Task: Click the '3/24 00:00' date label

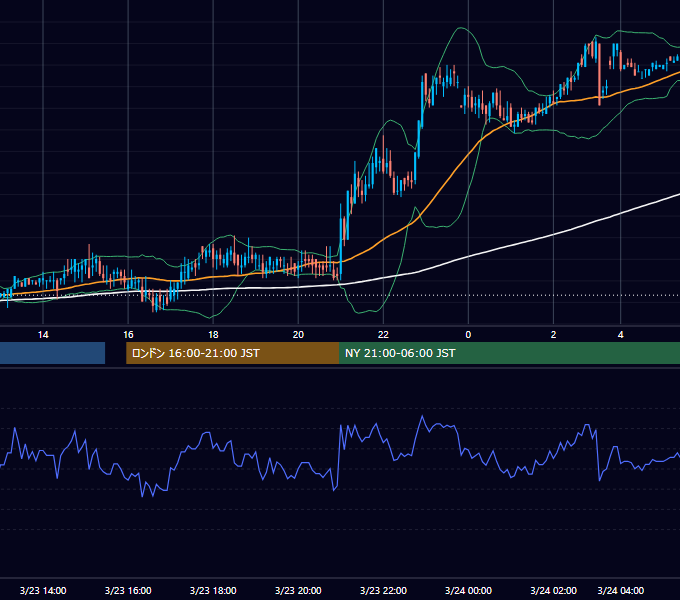Action: 468,590
